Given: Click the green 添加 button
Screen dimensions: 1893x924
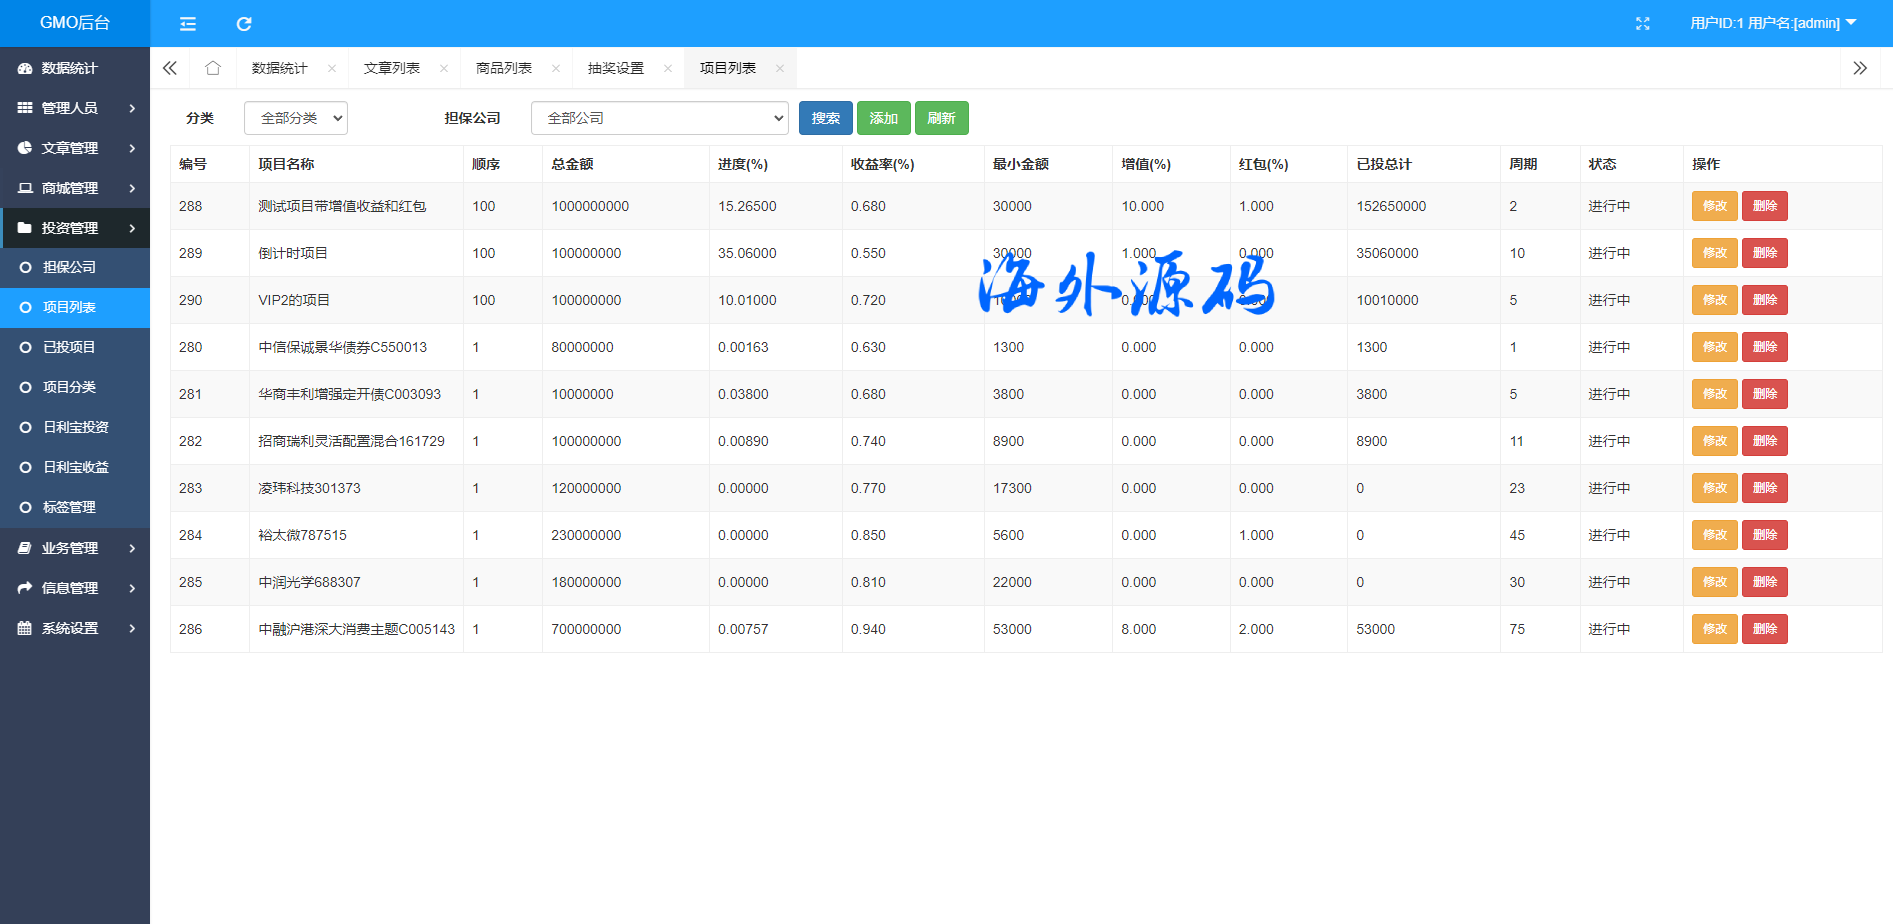Looking at the screenshot, I should 883,118.
